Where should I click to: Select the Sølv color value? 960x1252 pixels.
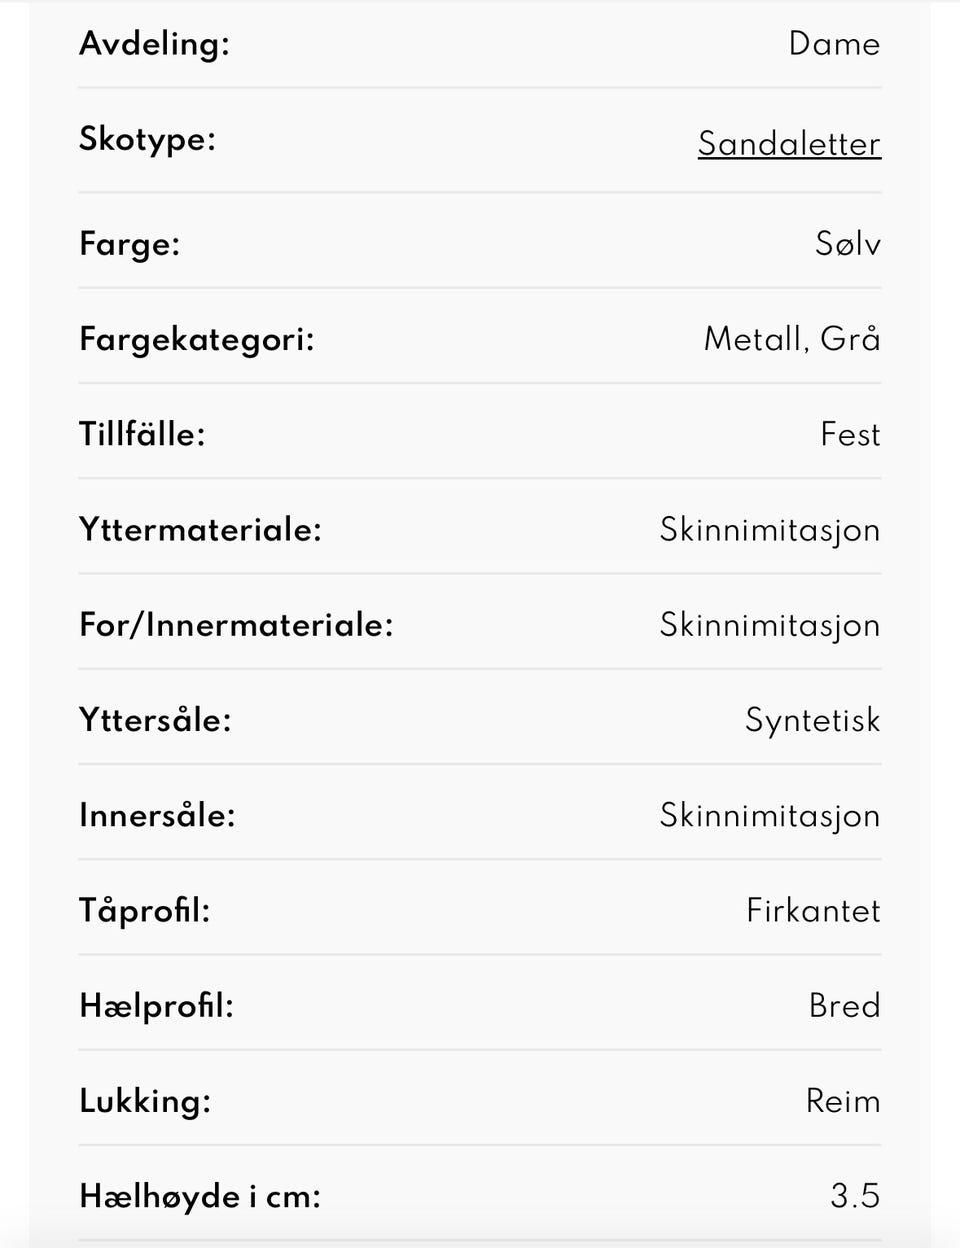(x=848, y=244)
